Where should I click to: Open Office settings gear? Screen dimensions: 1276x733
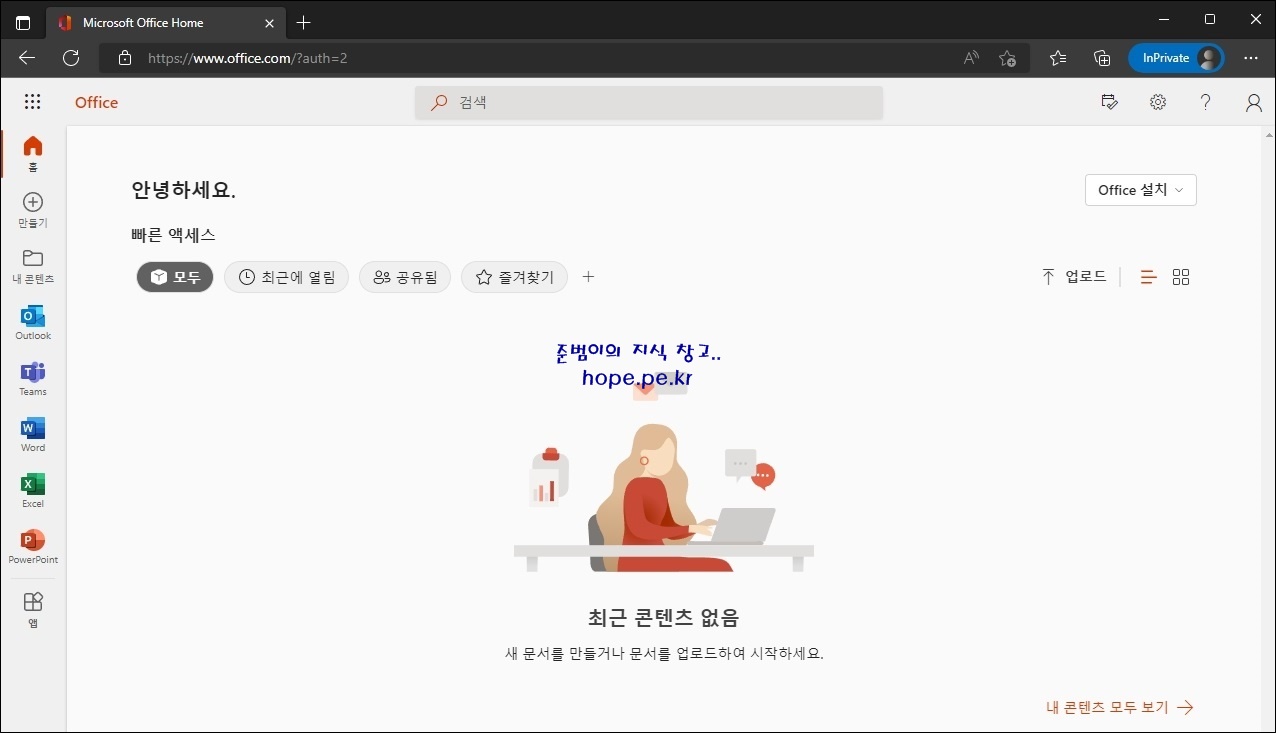click(1158, 102)
